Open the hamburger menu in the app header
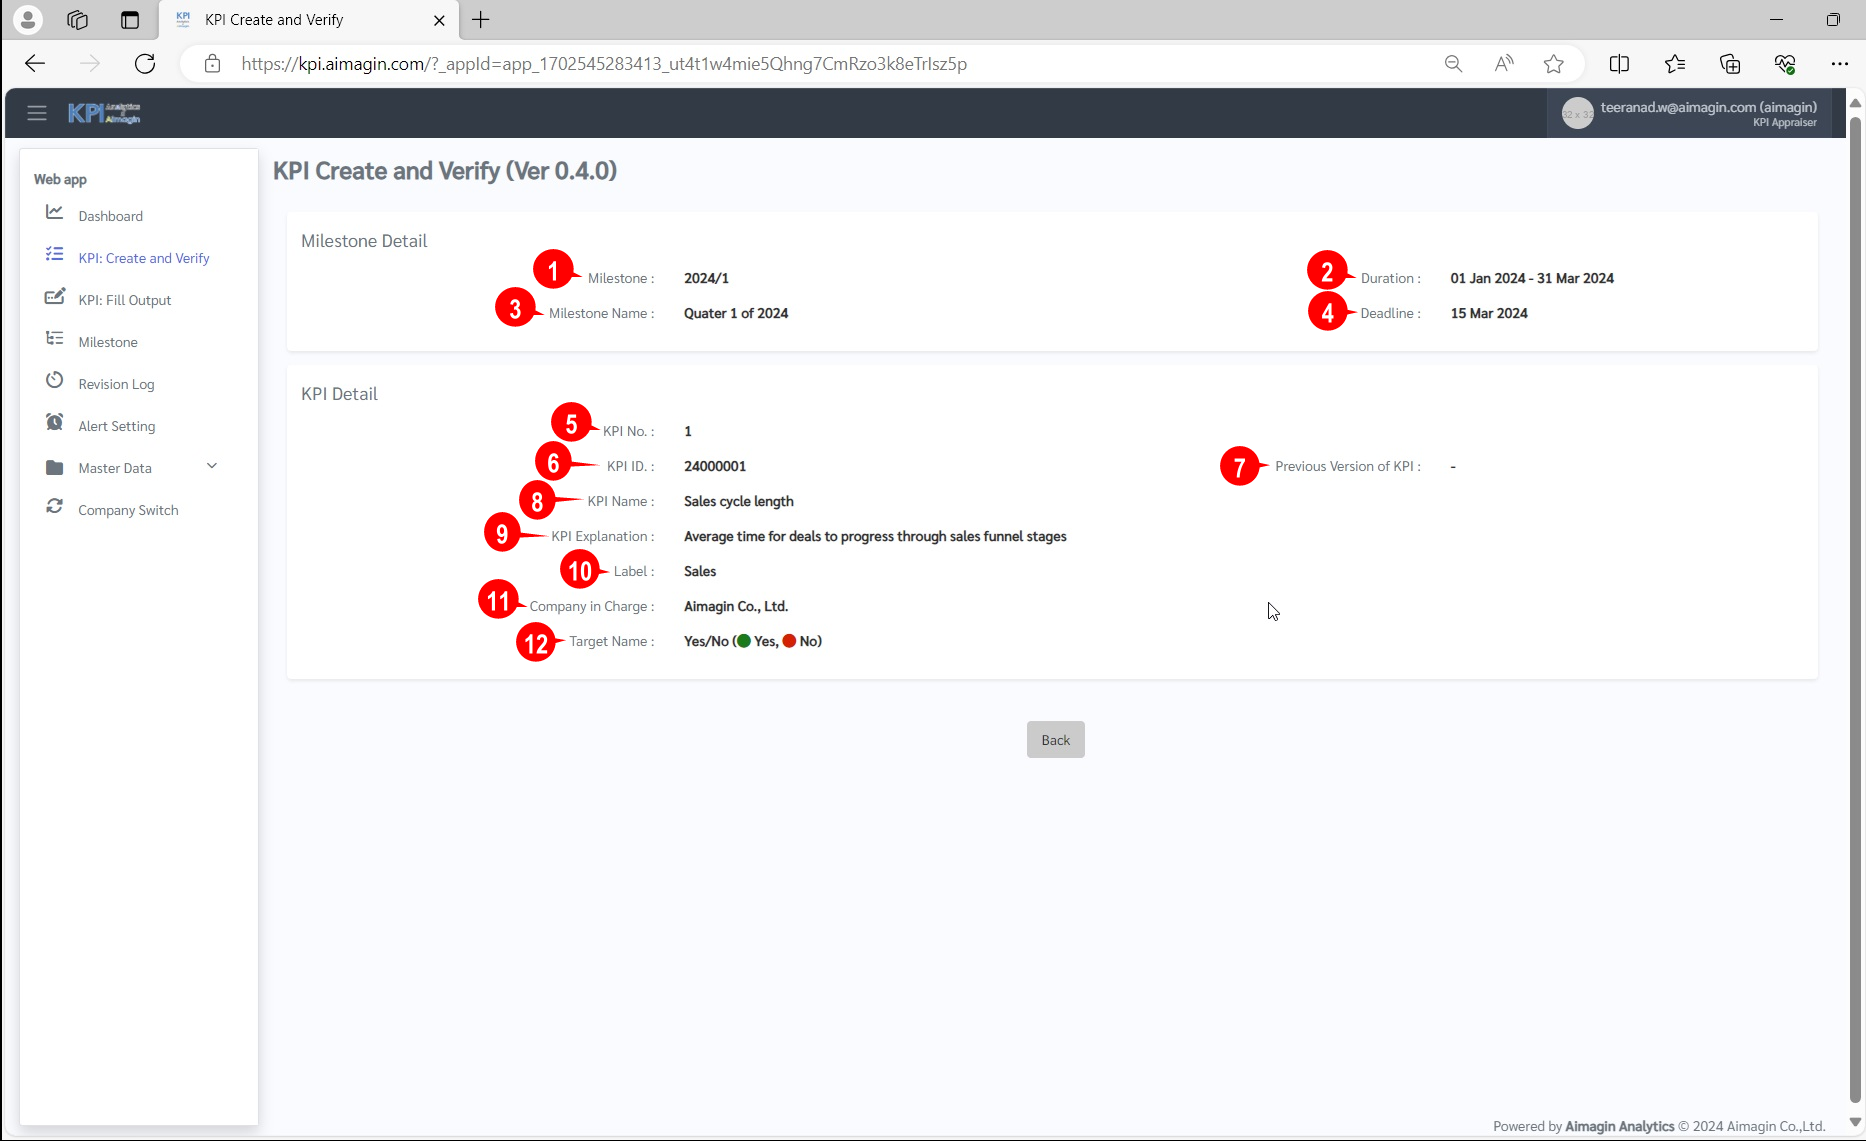This screenshot has width=1866, height=1141. point(37,113)
